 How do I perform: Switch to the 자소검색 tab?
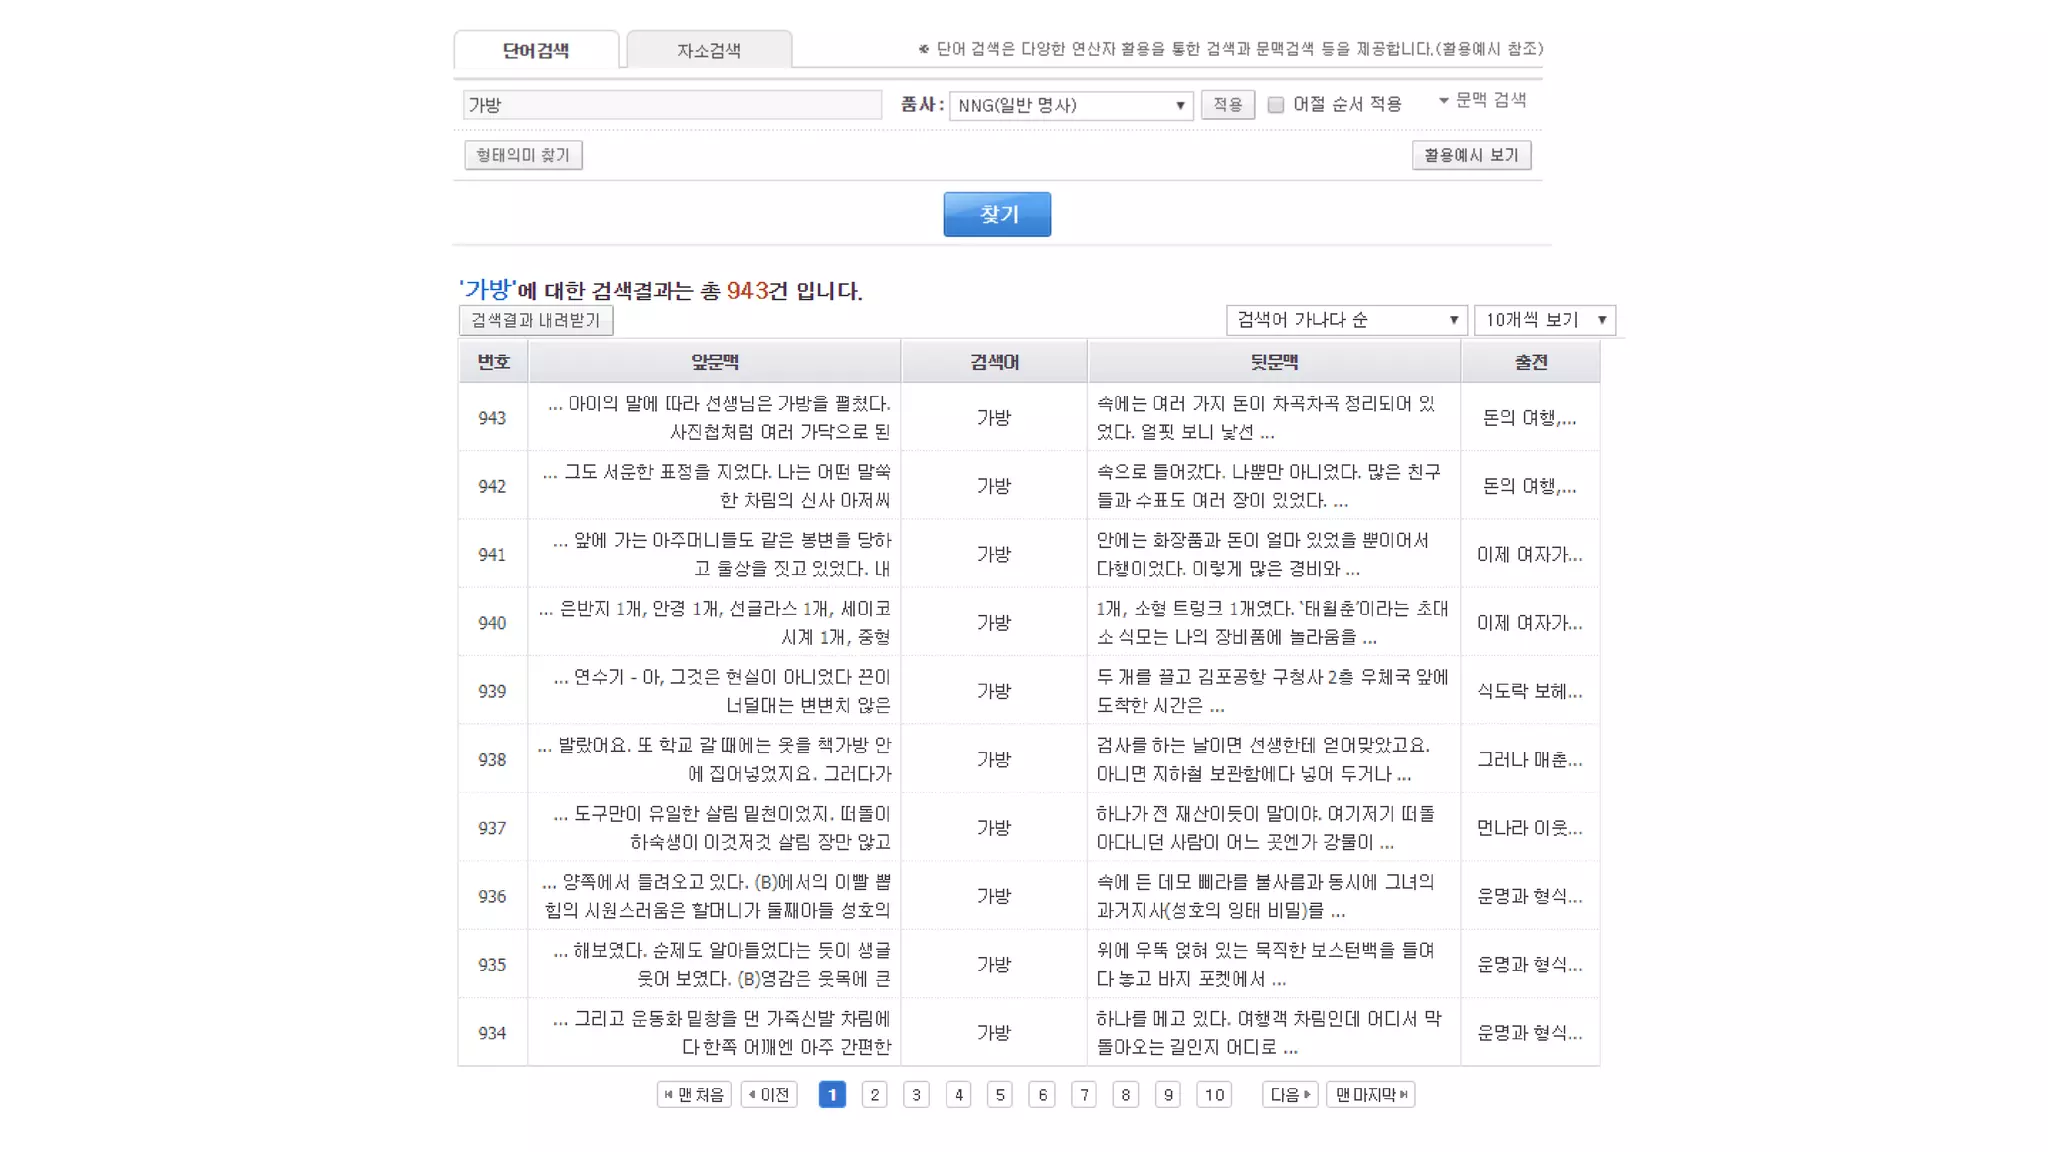(708, 50)
